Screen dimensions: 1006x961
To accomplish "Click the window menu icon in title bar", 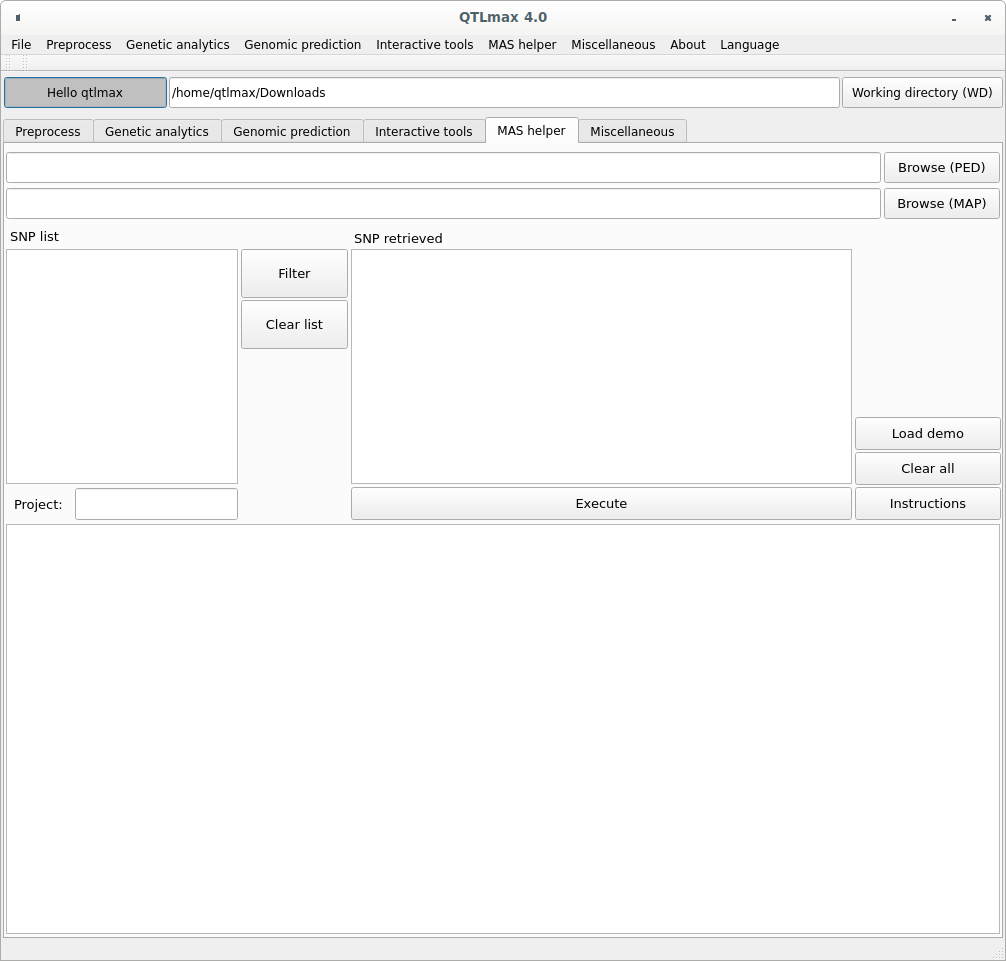I will 18,17.
